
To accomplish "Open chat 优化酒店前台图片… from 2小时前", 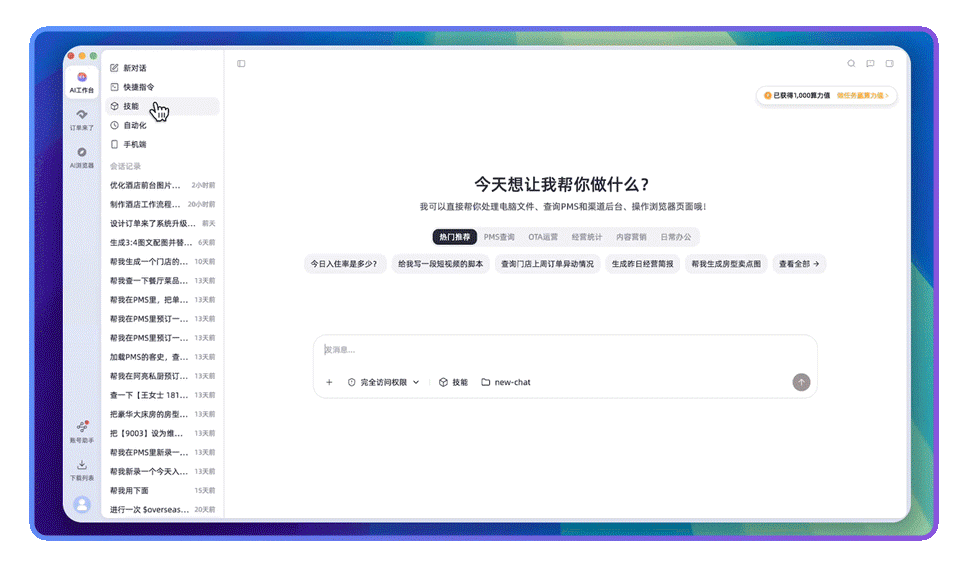I will click(x=162, y=185).
